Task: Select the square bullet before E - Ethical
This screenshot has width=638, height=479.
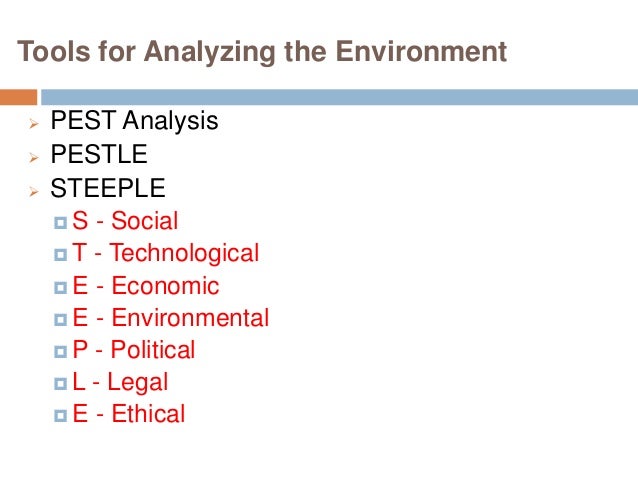Action: tap(62, 415)
